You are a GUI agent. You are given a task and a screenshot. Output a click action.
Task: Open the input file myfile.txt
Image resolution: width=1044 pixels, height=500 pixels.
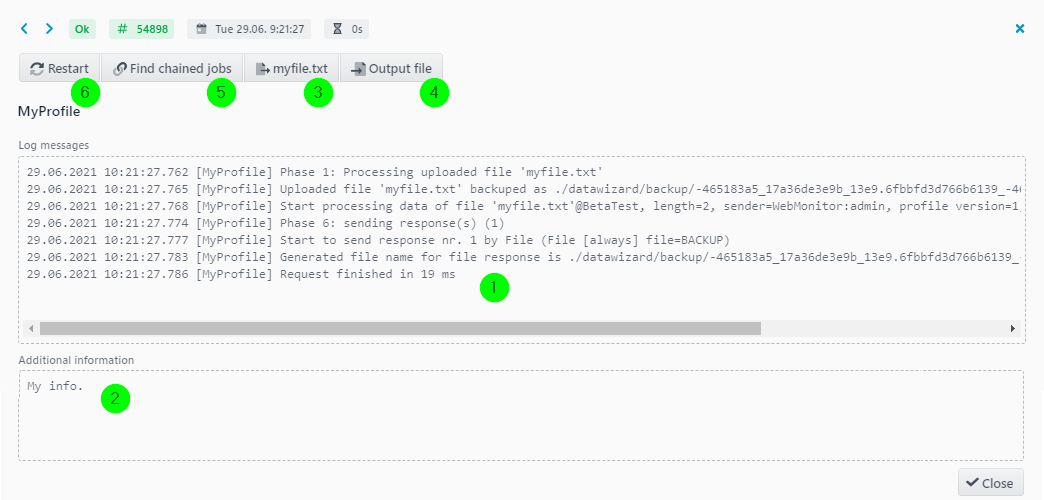click(x=291, y=68)
